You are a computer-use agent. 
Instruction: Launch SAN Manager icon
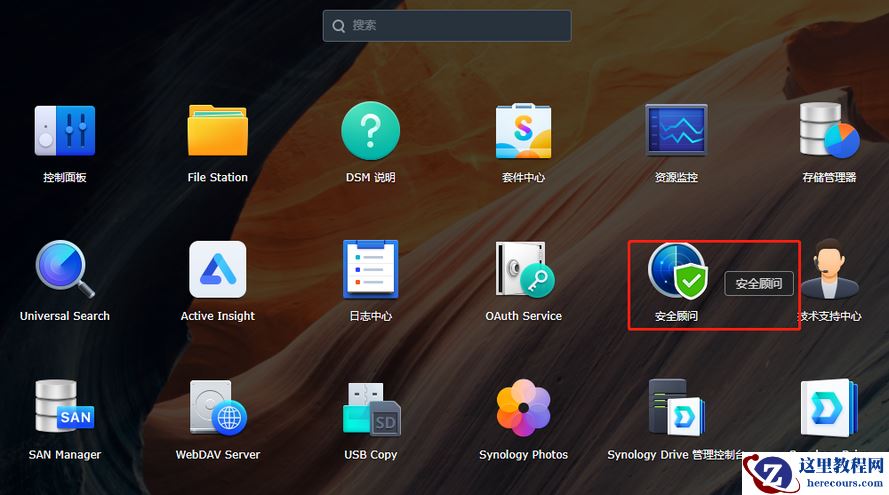coord(65,407)
